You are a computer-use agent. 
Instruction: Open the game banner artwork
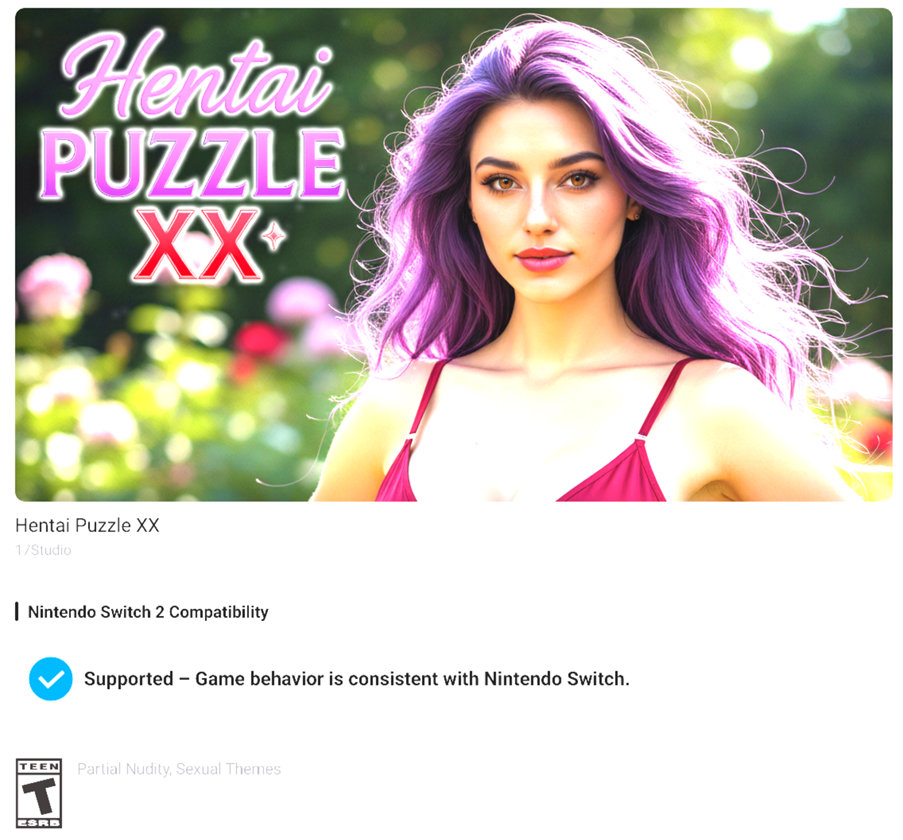coord(454,254)
